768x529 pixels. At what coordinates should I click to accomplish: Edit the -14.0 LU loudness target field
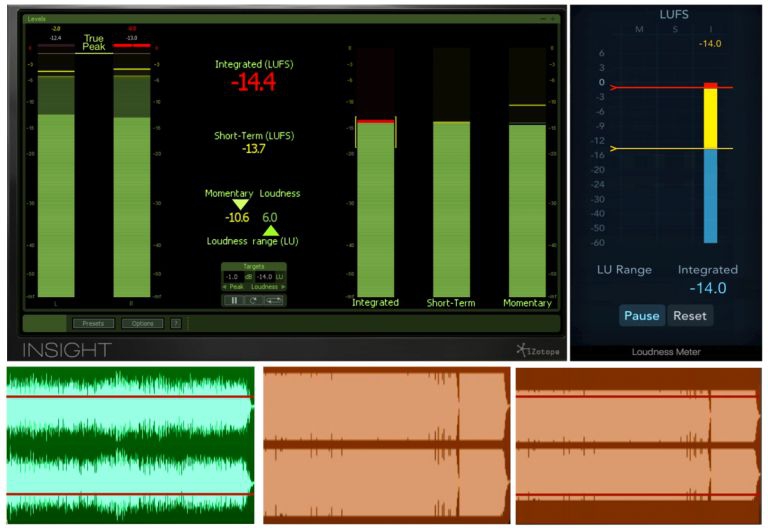pyautogui.click(x=264, y=277)
